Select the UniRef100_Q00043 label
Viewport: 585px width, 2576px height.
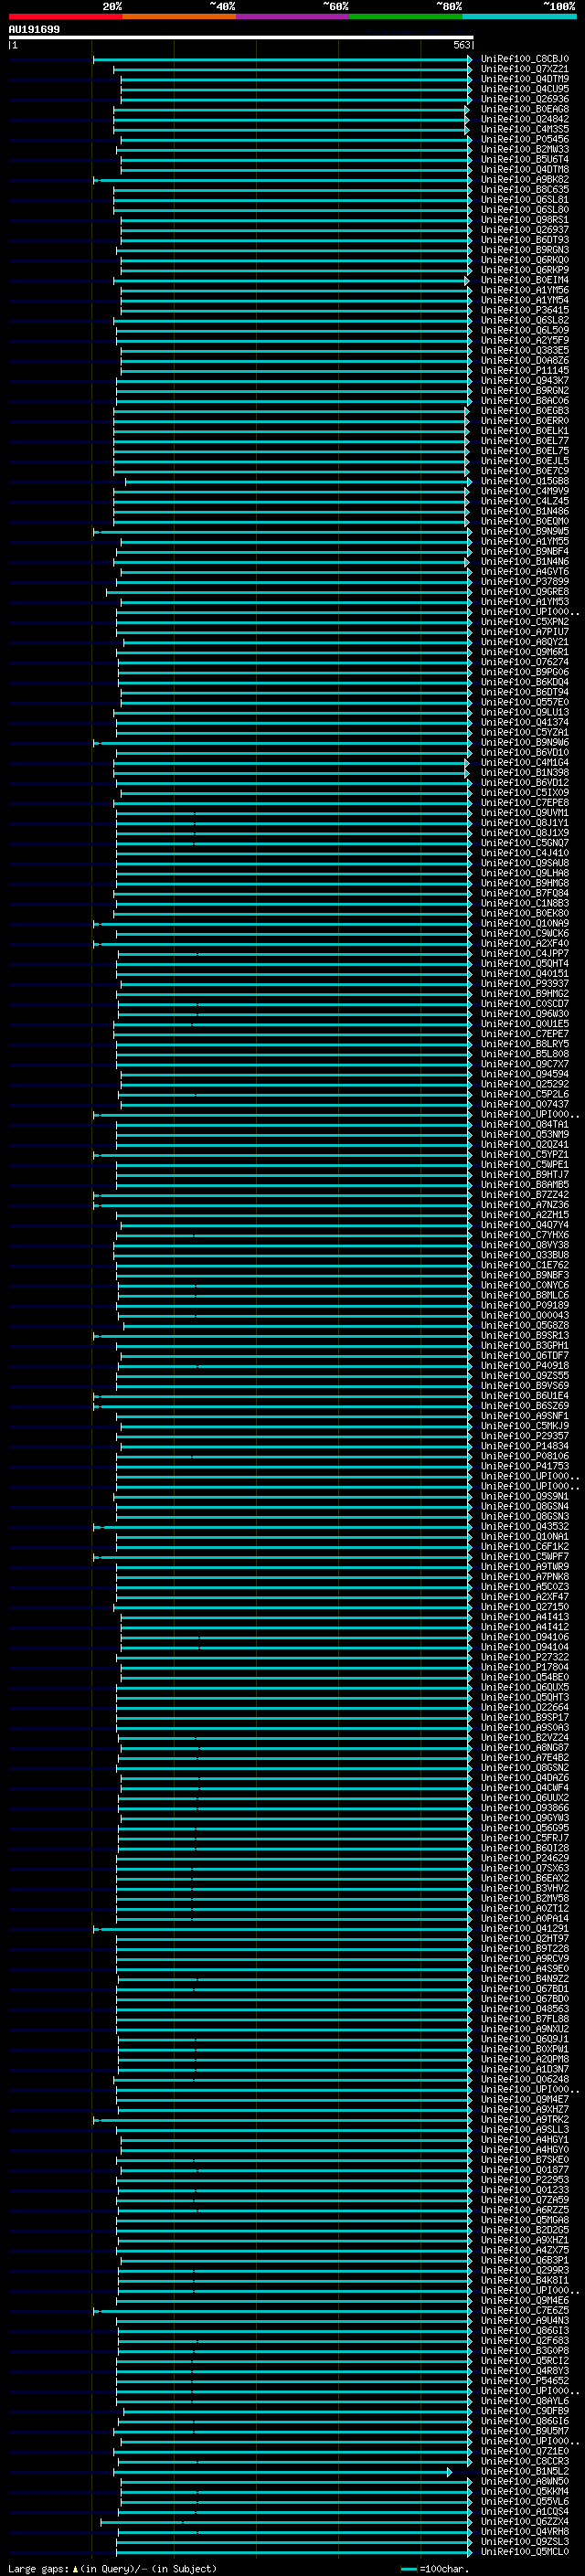525,1315
